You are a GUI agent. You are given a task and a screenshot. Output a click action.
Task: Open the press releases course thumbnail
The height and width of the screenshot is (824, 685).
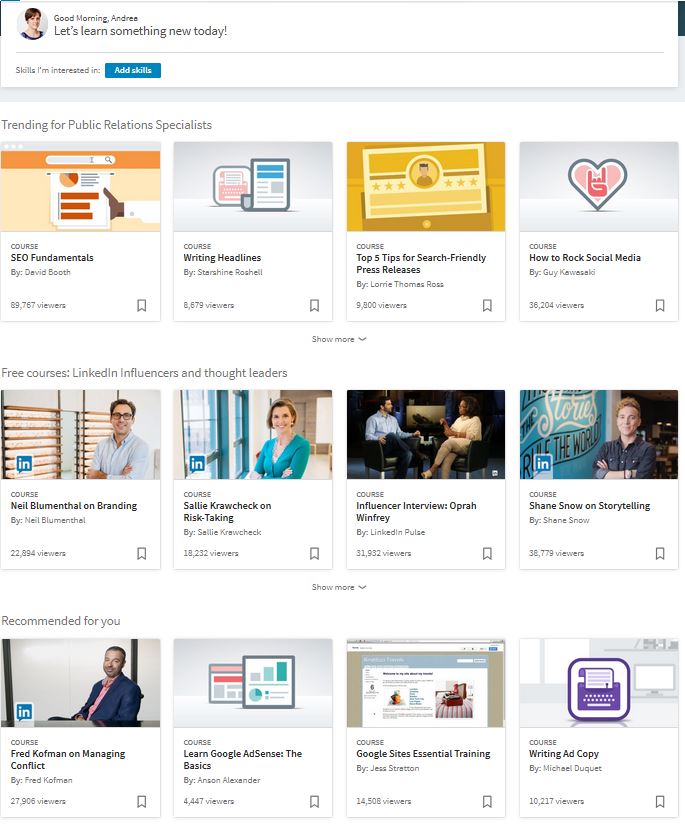tap(426, 187)
